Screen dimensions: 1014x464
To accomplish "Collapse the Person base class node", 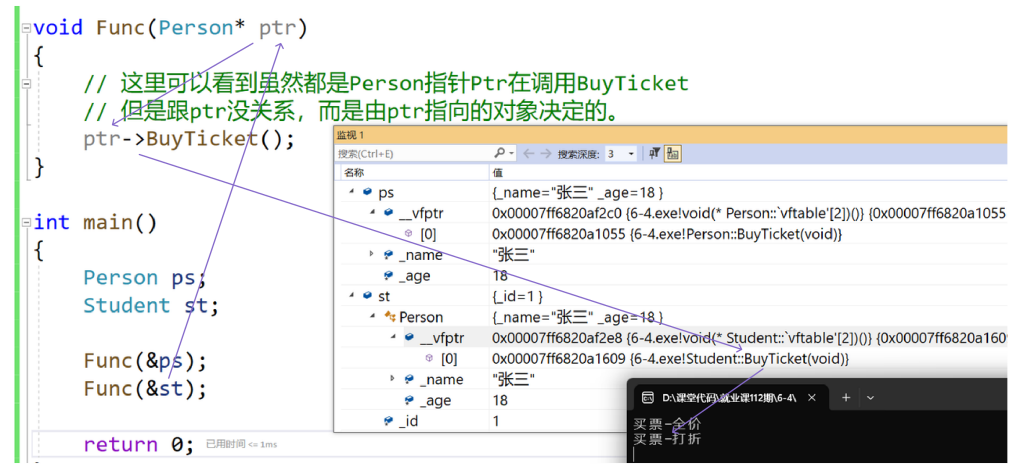I will [372, 316].
